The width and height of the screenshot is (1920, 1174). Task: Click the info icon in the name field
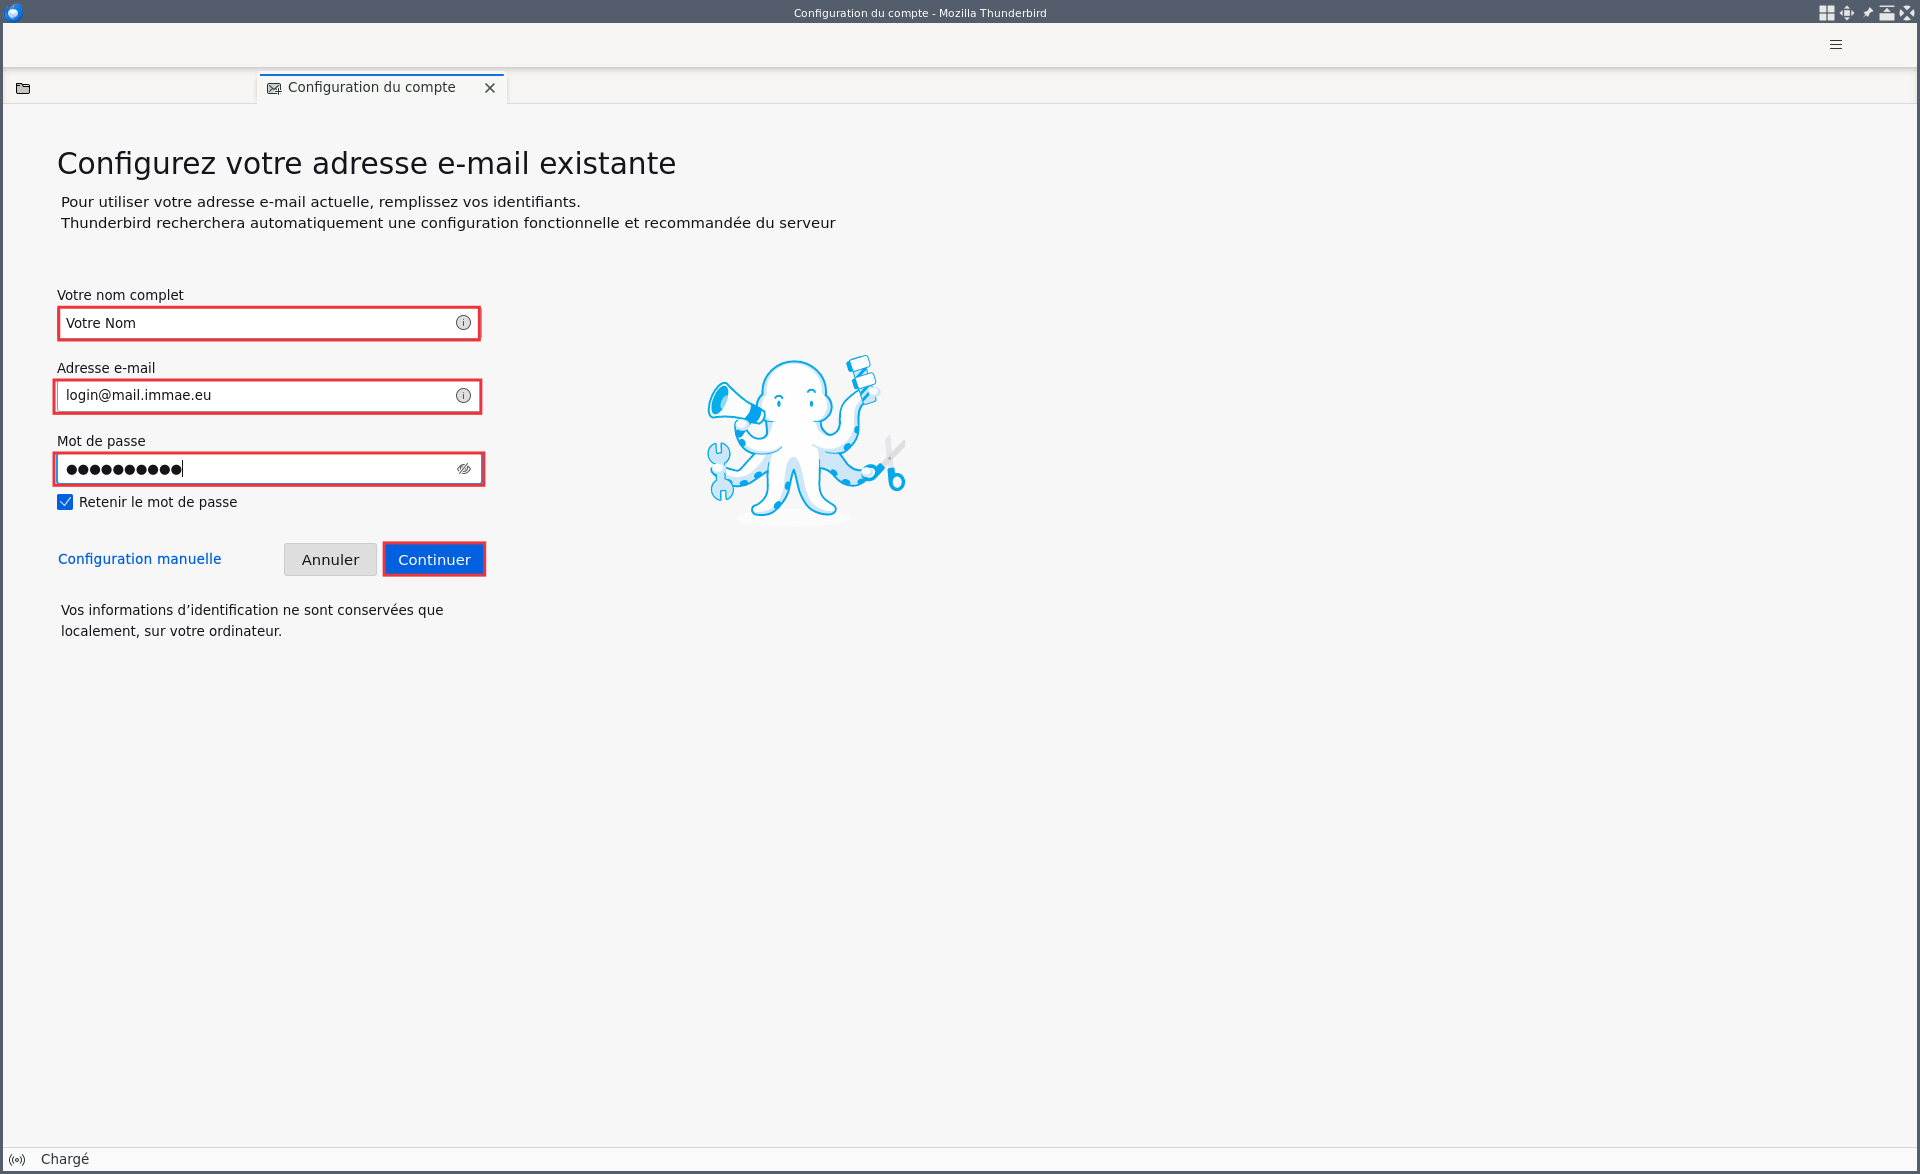tap(463, 323)
